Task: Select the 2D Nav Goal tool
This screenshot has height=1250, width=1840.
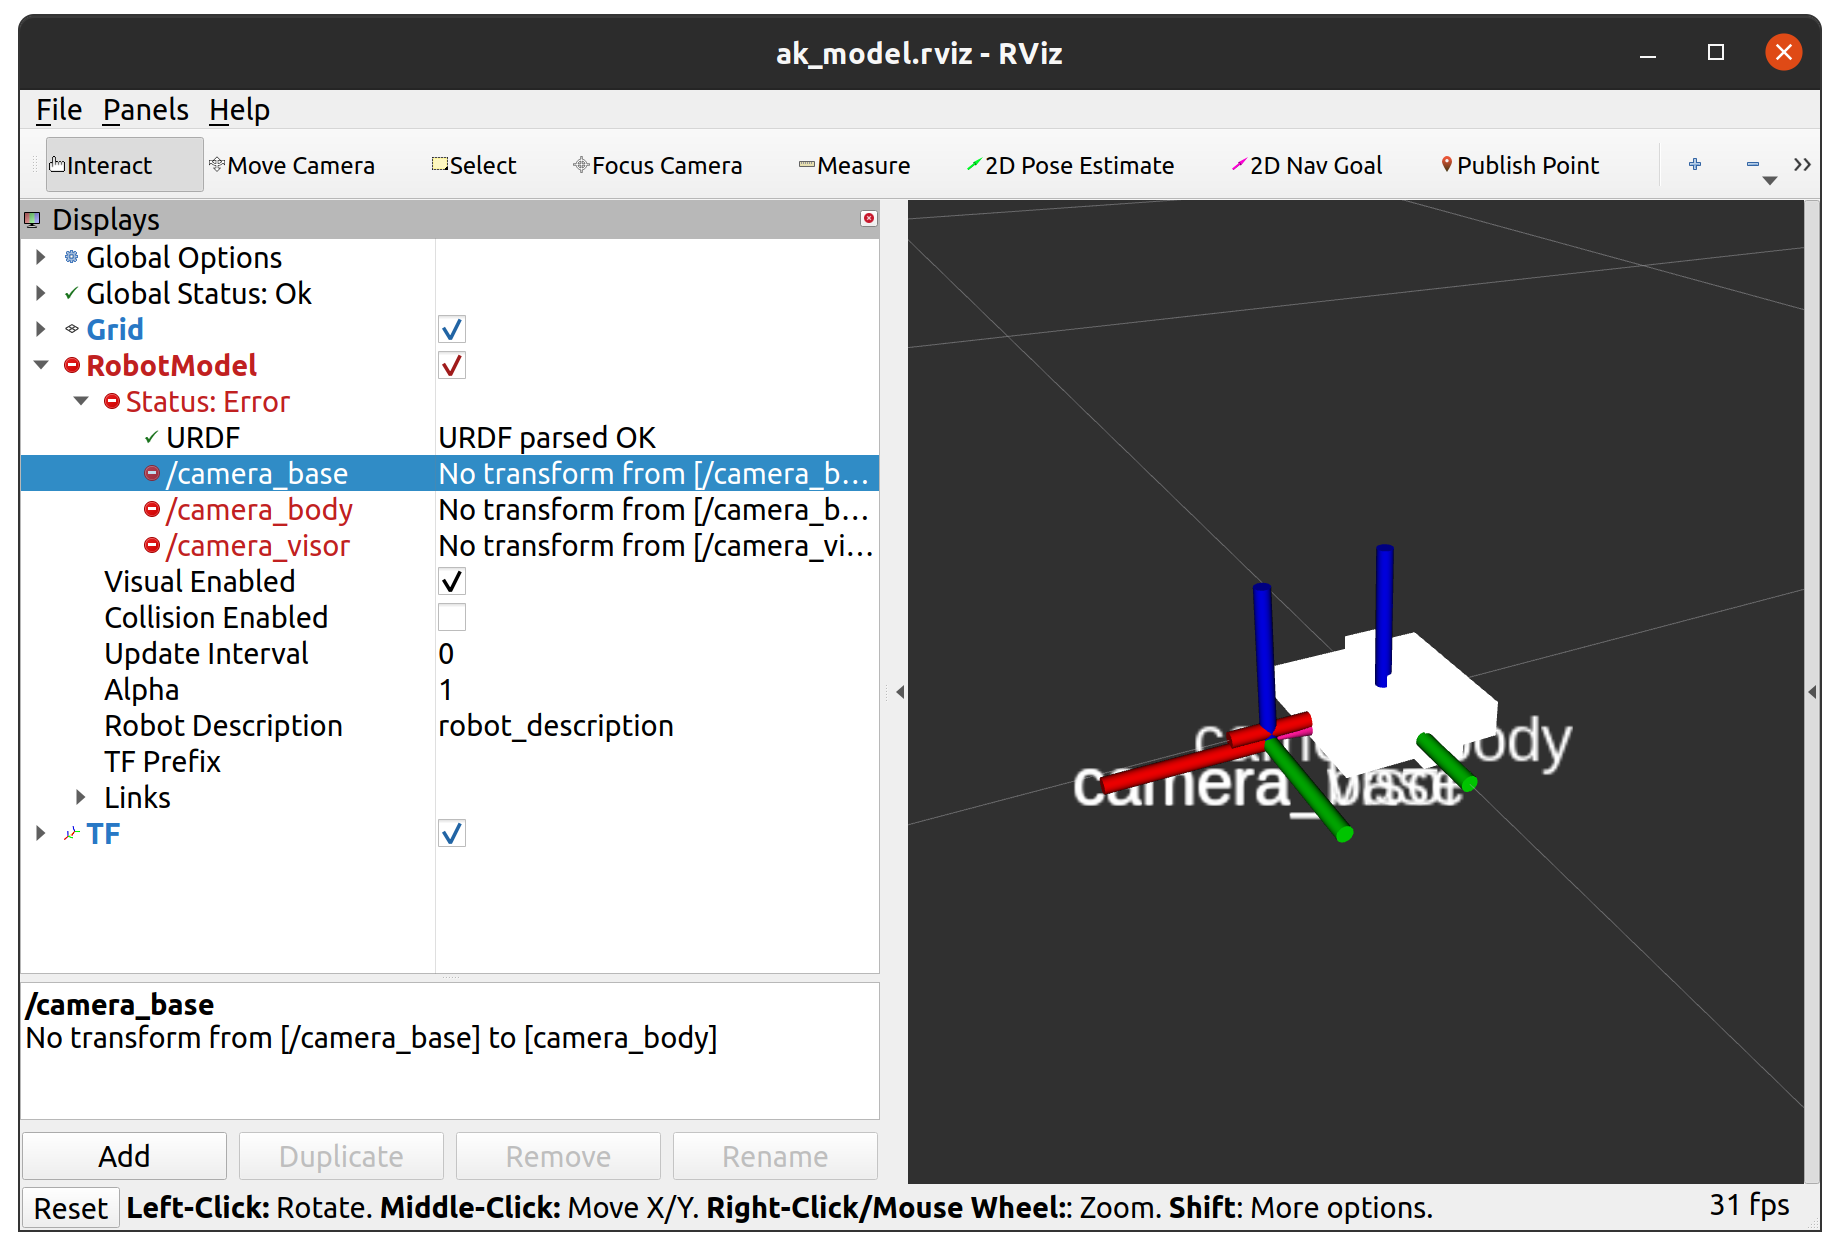Action: click(x=1307, y=164)
